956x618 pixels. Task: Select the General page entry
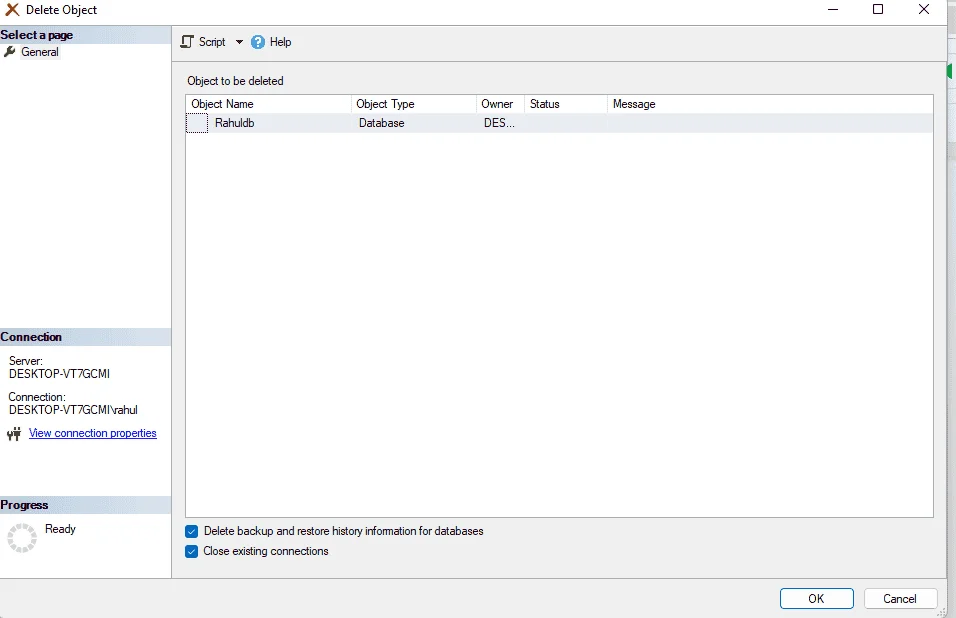tap(40, 52)
